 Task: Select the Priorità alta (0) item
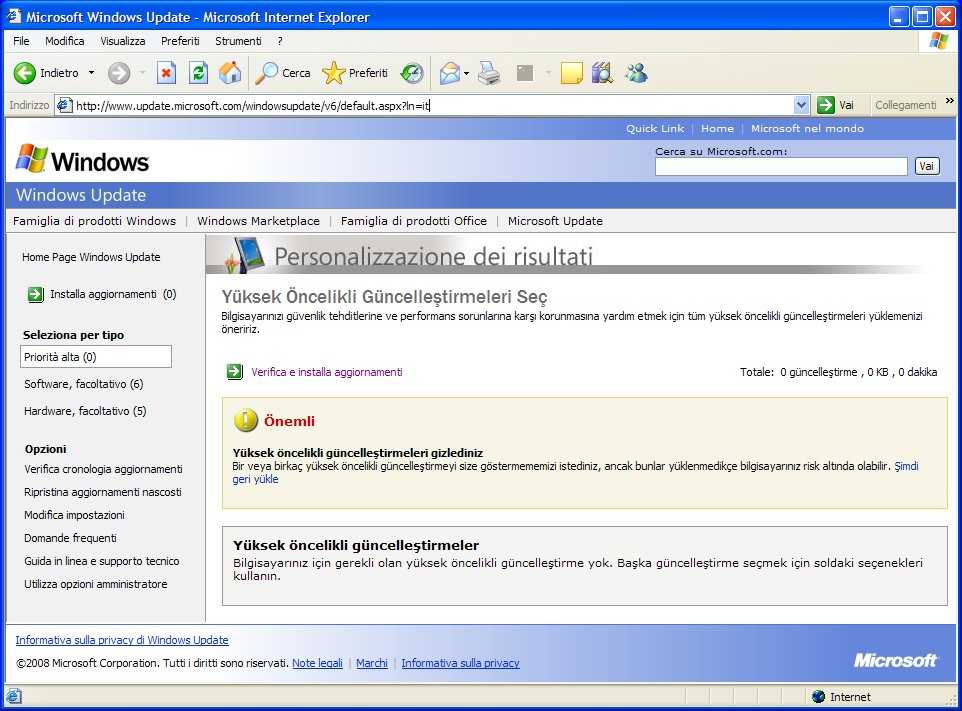(x=96, y=357)
